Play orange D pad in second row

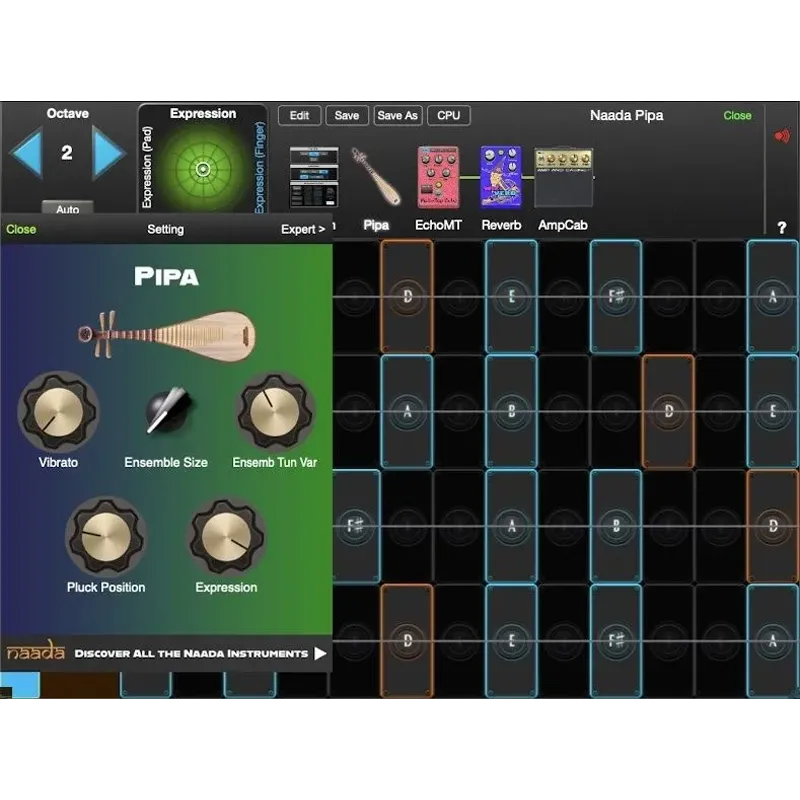pos(668,411)
